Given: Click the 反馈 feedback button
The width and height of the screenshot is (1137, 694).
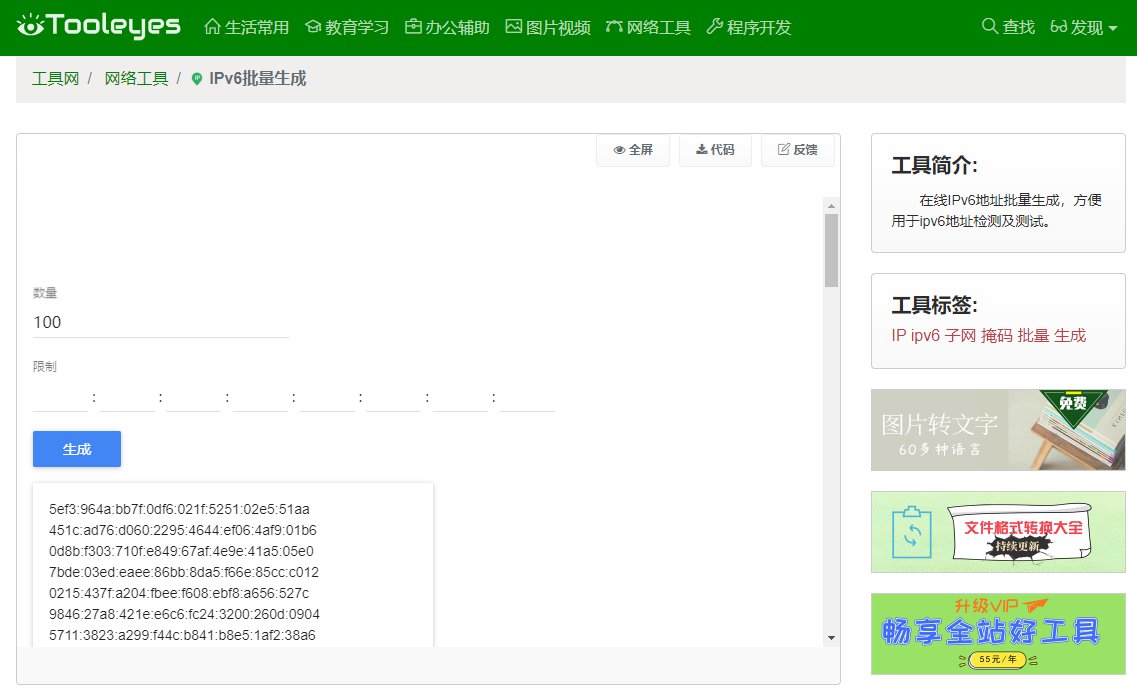Looking at the screenshot, I should (798, 150).
